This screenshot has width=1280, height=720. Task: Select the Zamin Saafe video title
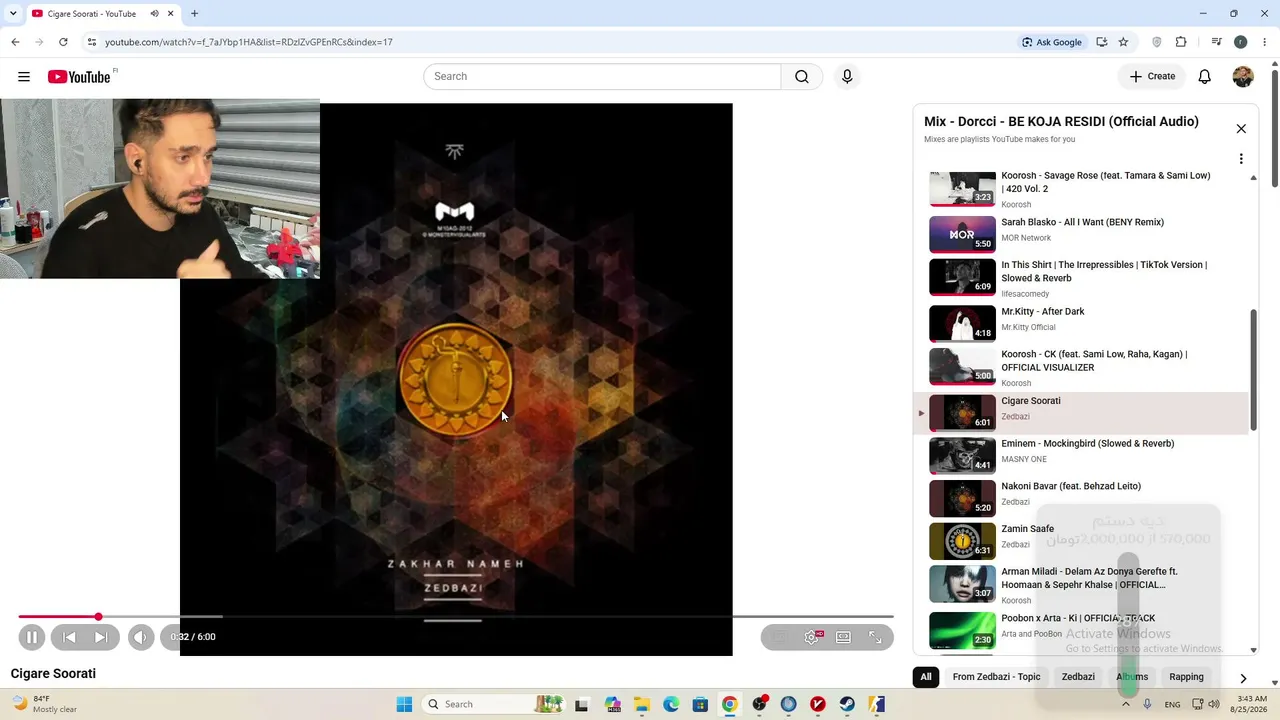click(1028, 529)
